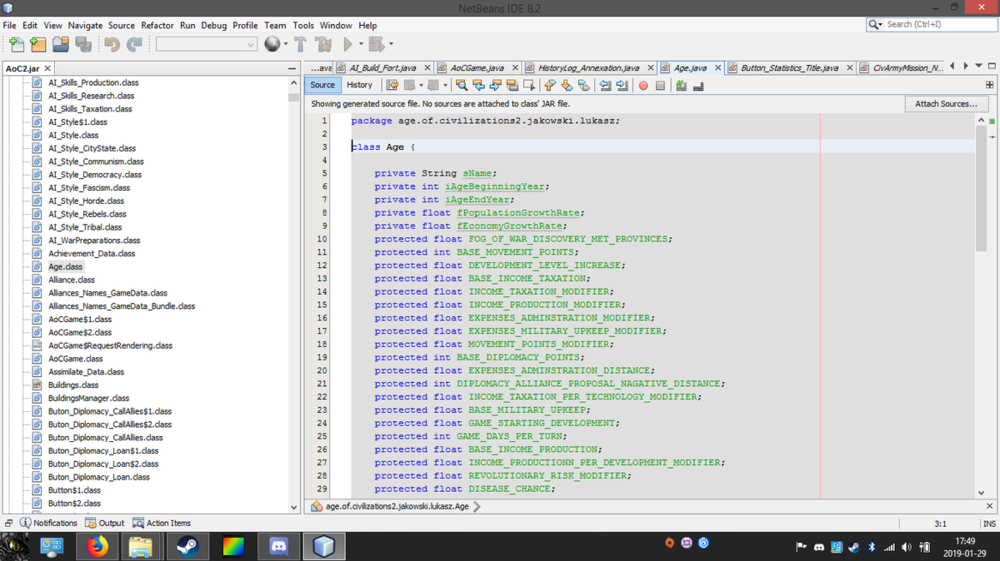The image size is (1000, 561).
Task: Click Shift Line Left icon
Action: point(605,85)
